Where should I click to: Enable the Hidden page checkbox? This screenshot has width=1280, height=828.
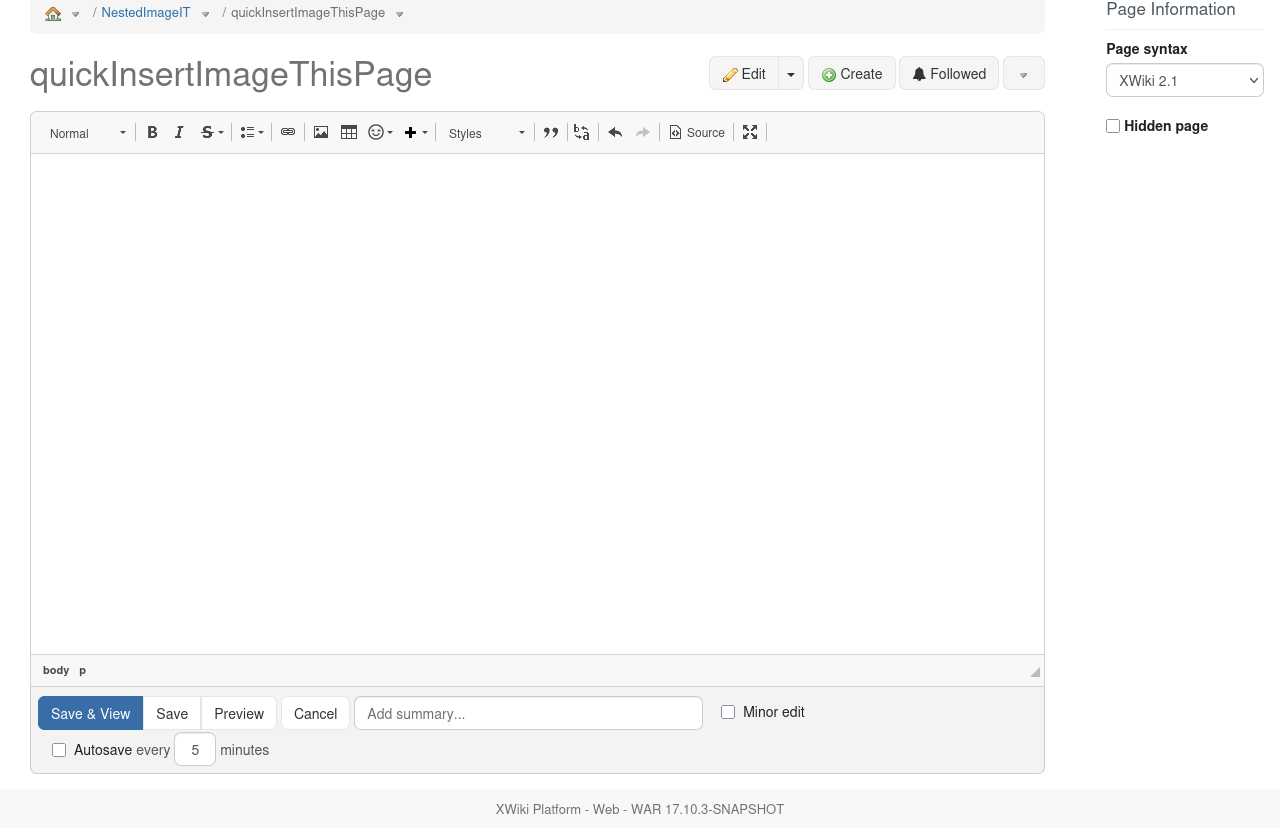(x=1113, y=126)
